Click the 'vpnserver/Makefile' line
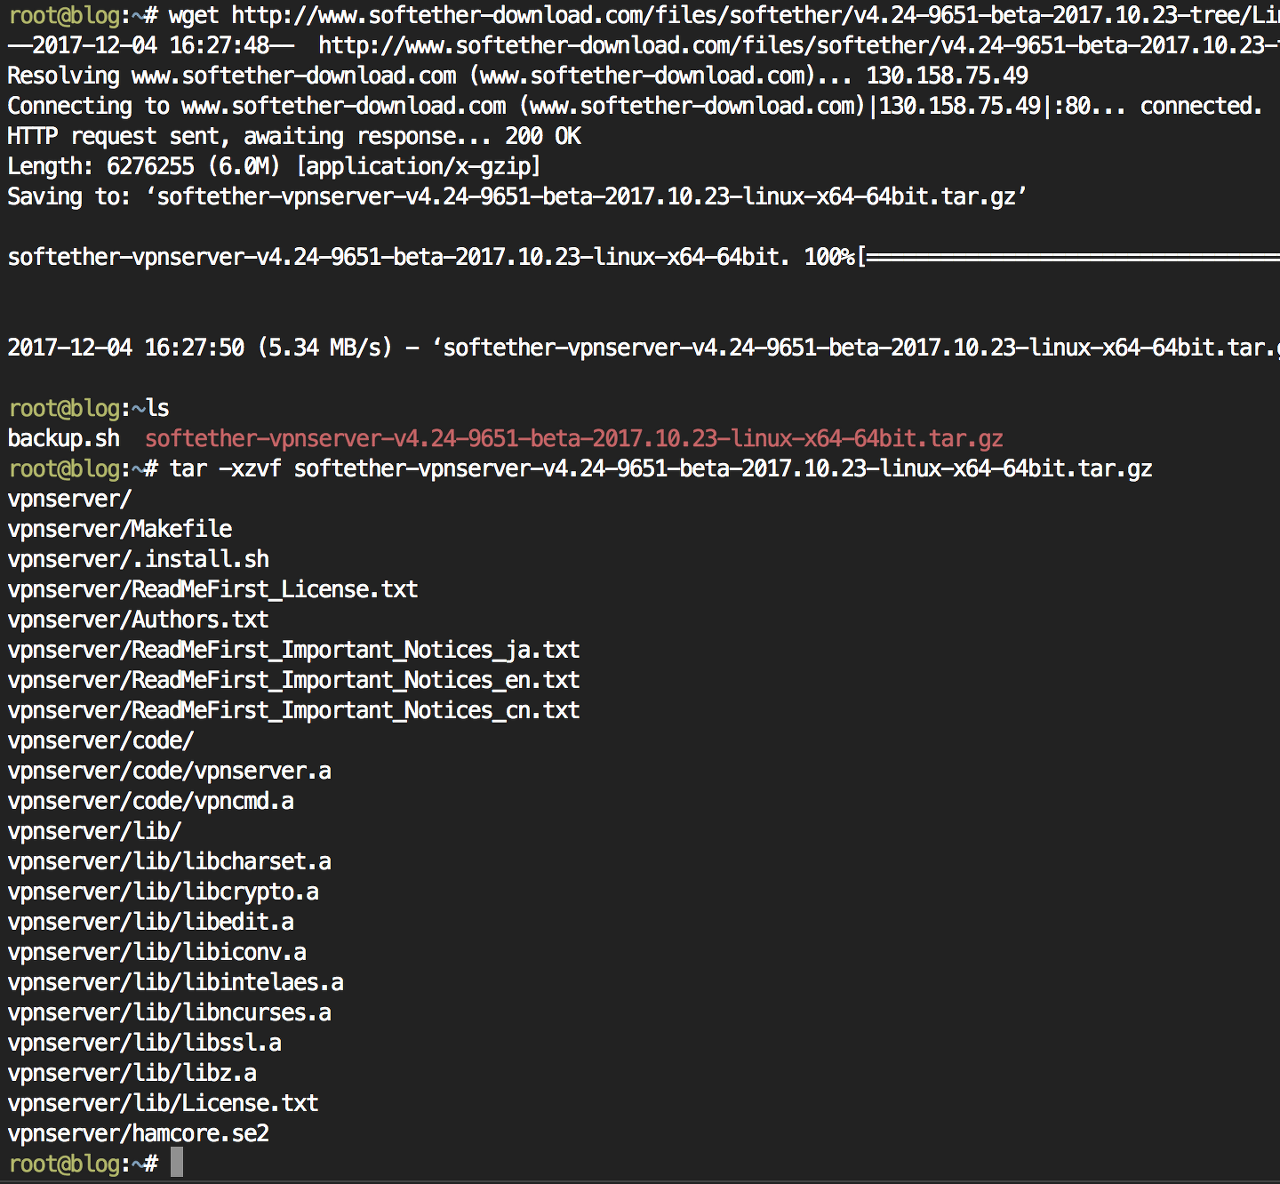1280x1184 pixels. [x=120, y=529]
